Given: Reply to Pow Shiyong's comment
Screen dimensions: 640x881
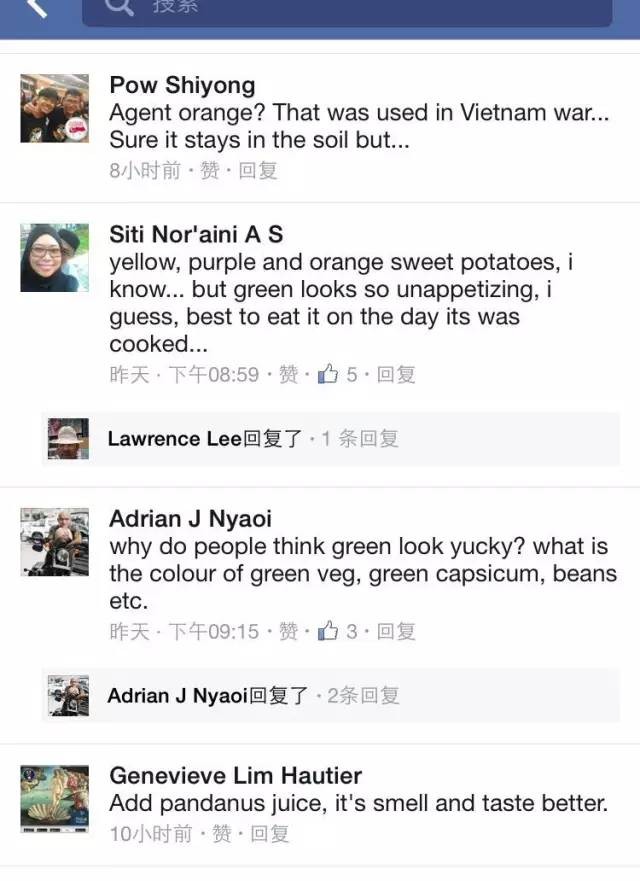Looking at the screenshot, I should click(258, 171).
